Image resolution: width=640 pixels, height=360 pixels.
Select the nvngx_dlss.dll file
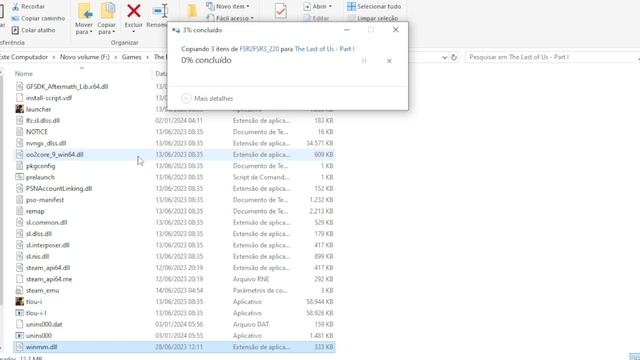point(46,143)
